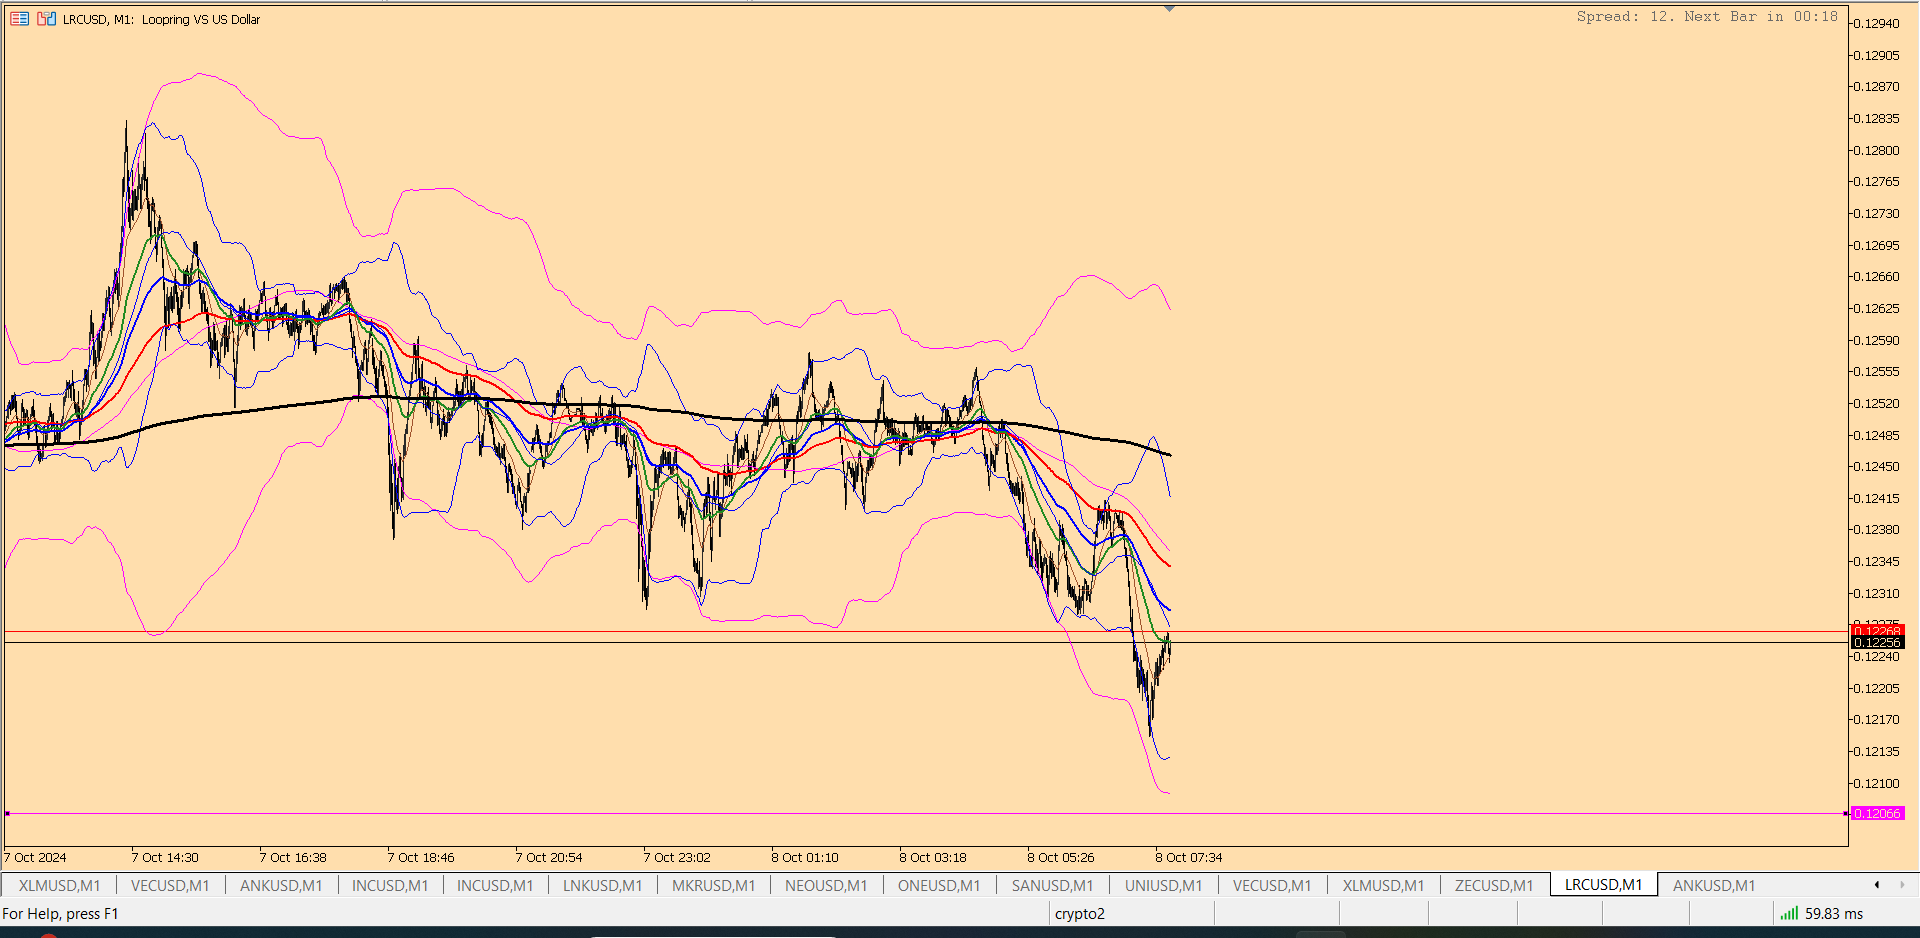Screen dimensions: 1920x938
Task: Go to the LNKUSD,M1 chart tab
Action: (x=602, y=885)
